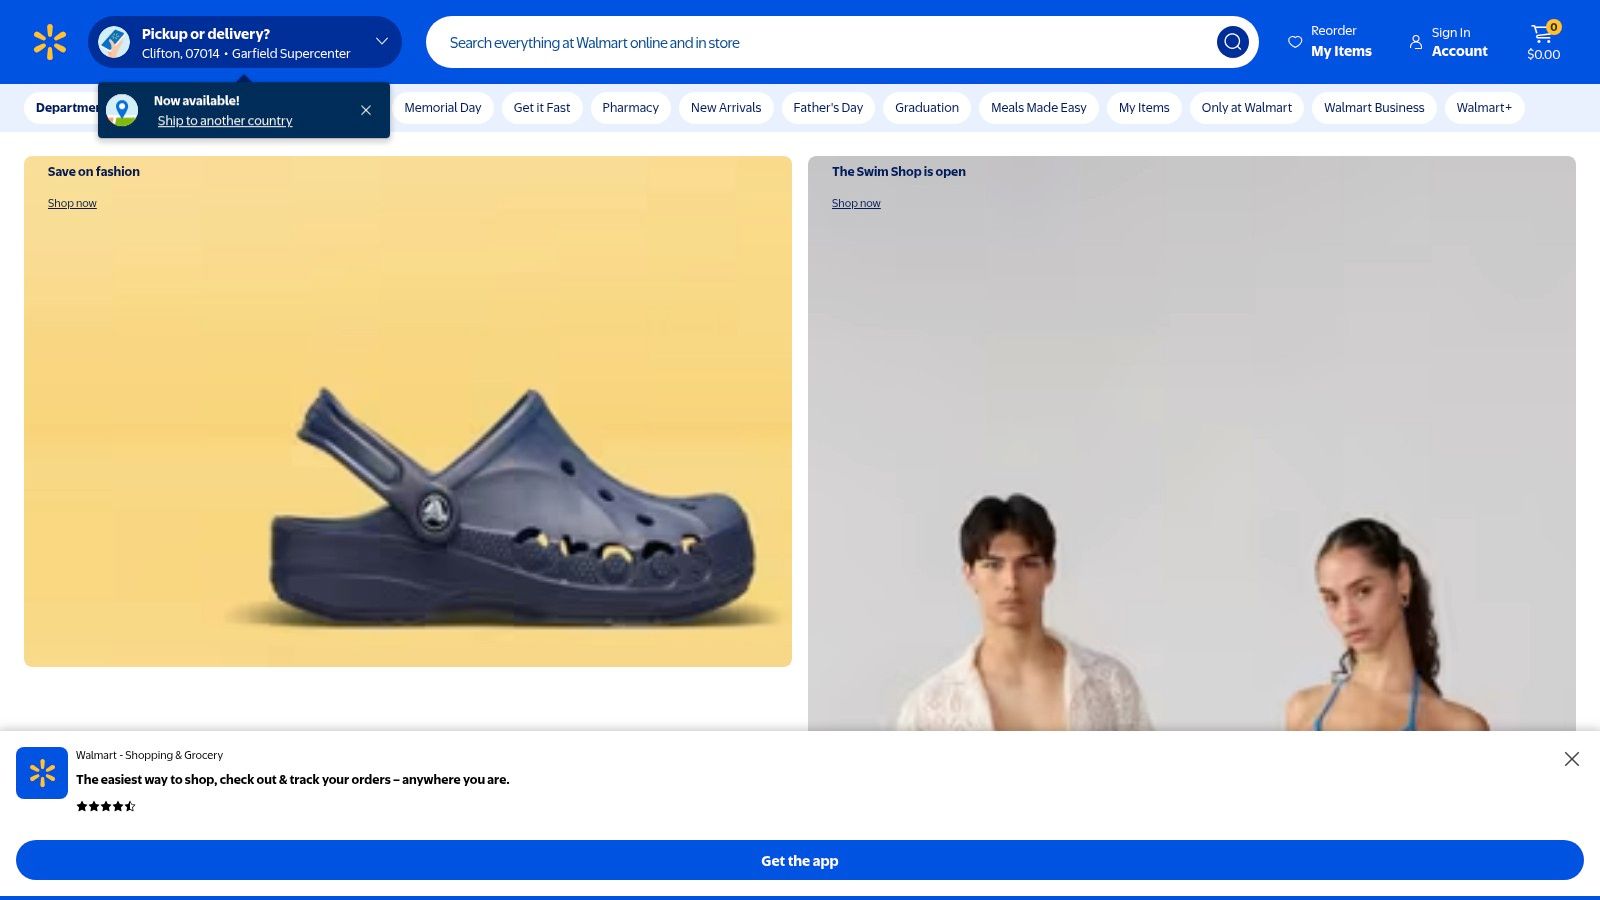Click the Get the app button
1600x900 pixels.
coord(800,860)
